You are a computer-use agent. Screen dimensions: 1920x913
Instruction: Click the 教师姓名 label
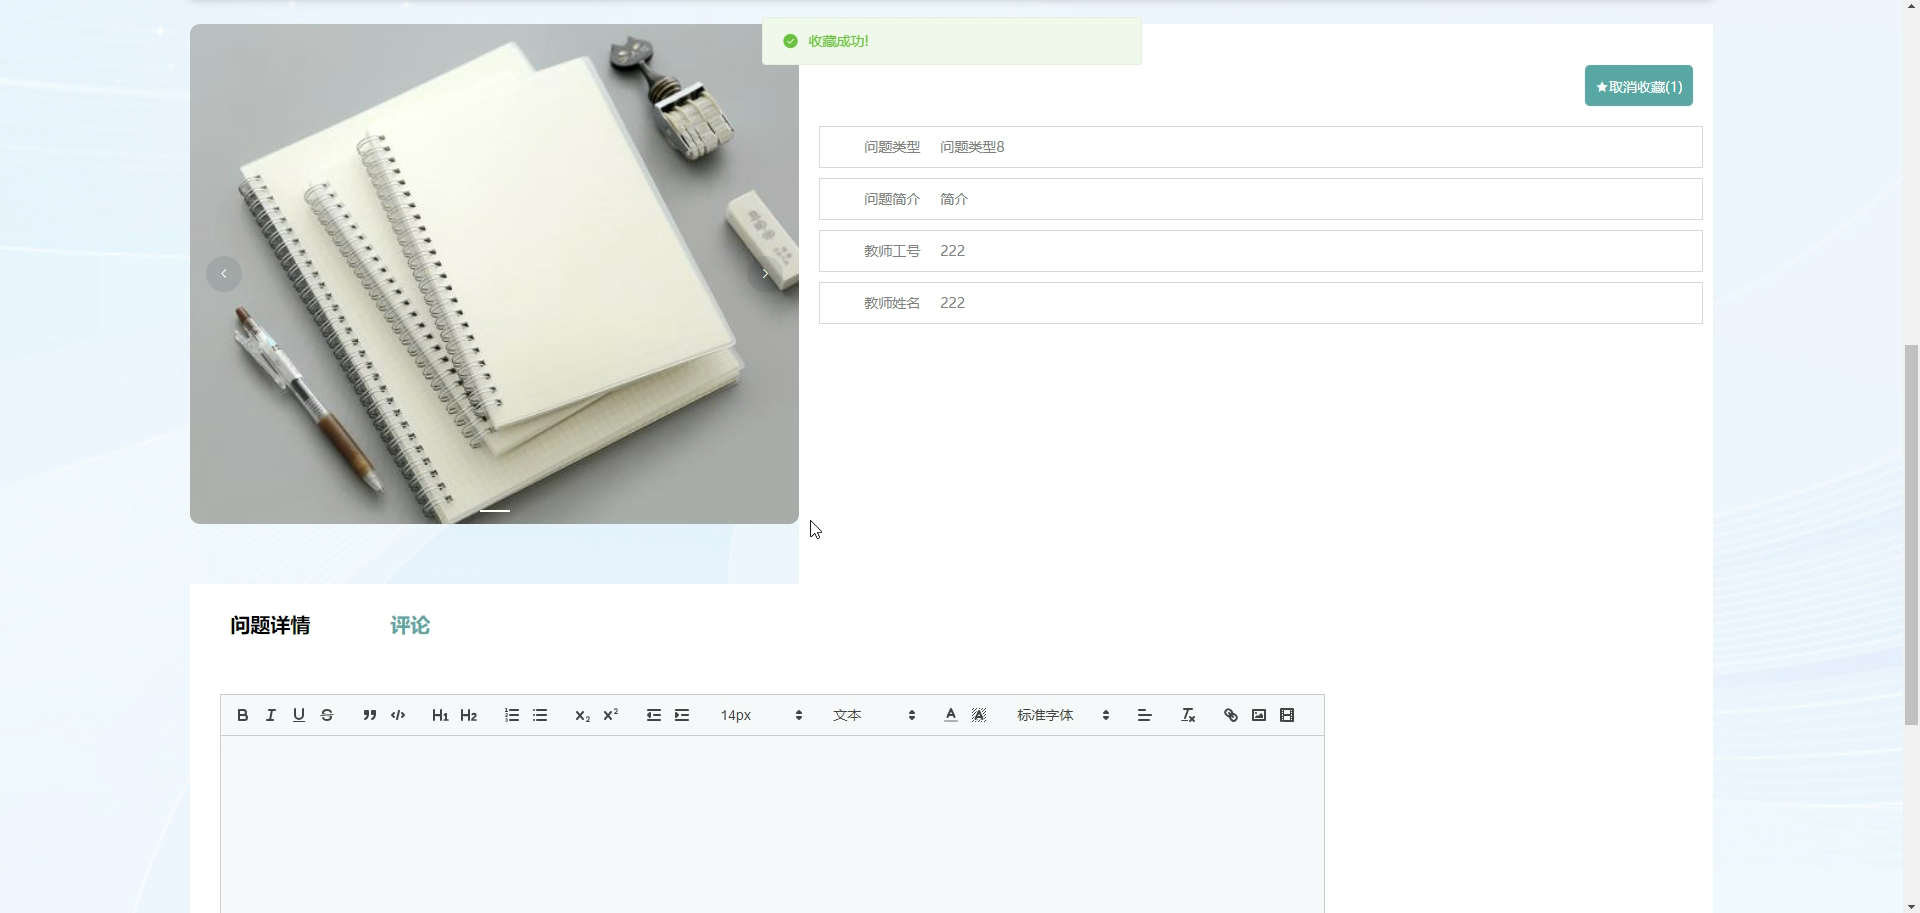click(892, 303)
